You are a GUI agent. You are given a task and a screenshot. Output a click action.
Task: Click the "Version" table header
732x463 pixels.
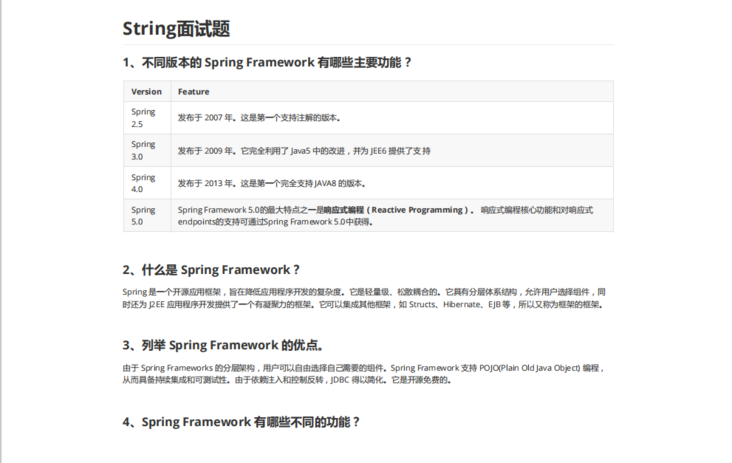[147, 91]
